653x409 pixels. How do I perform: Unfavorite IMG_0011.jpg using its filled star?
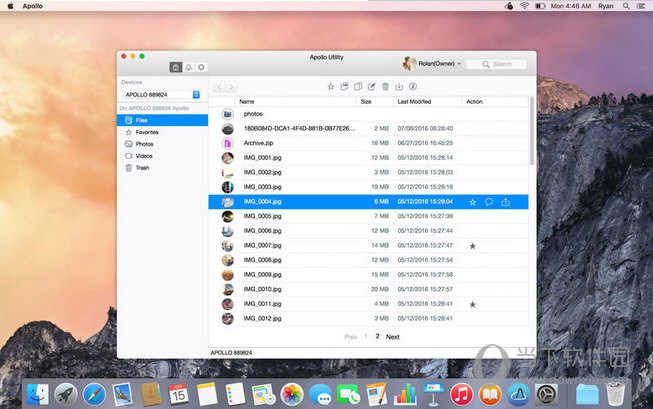click(x=473, y=304)
